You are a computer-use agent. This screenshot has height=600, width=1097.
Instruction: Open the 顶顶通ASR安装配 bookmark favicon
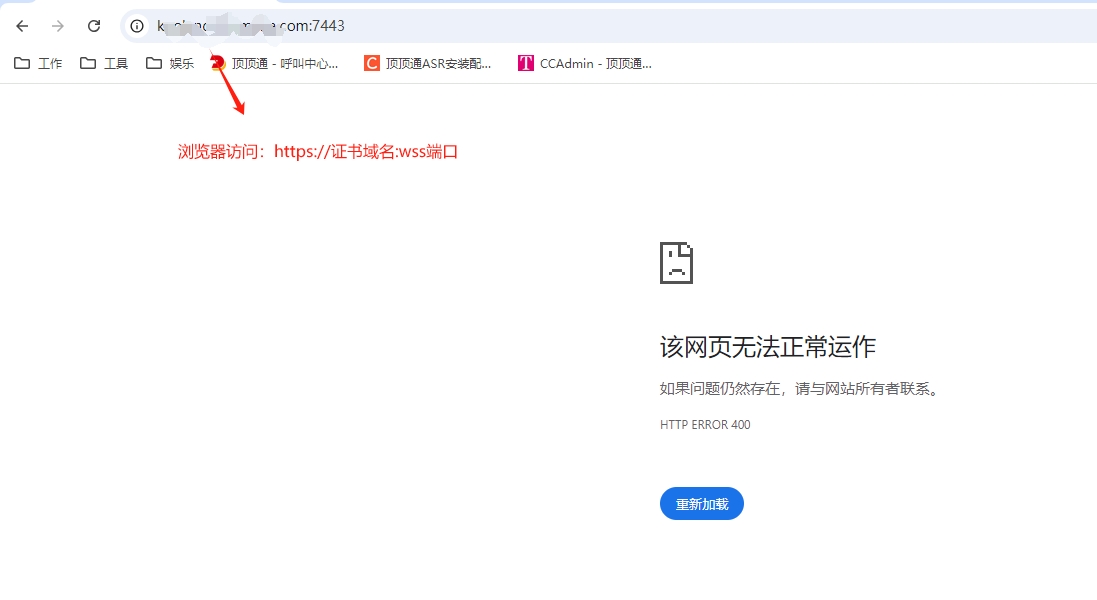coord(371,62)
